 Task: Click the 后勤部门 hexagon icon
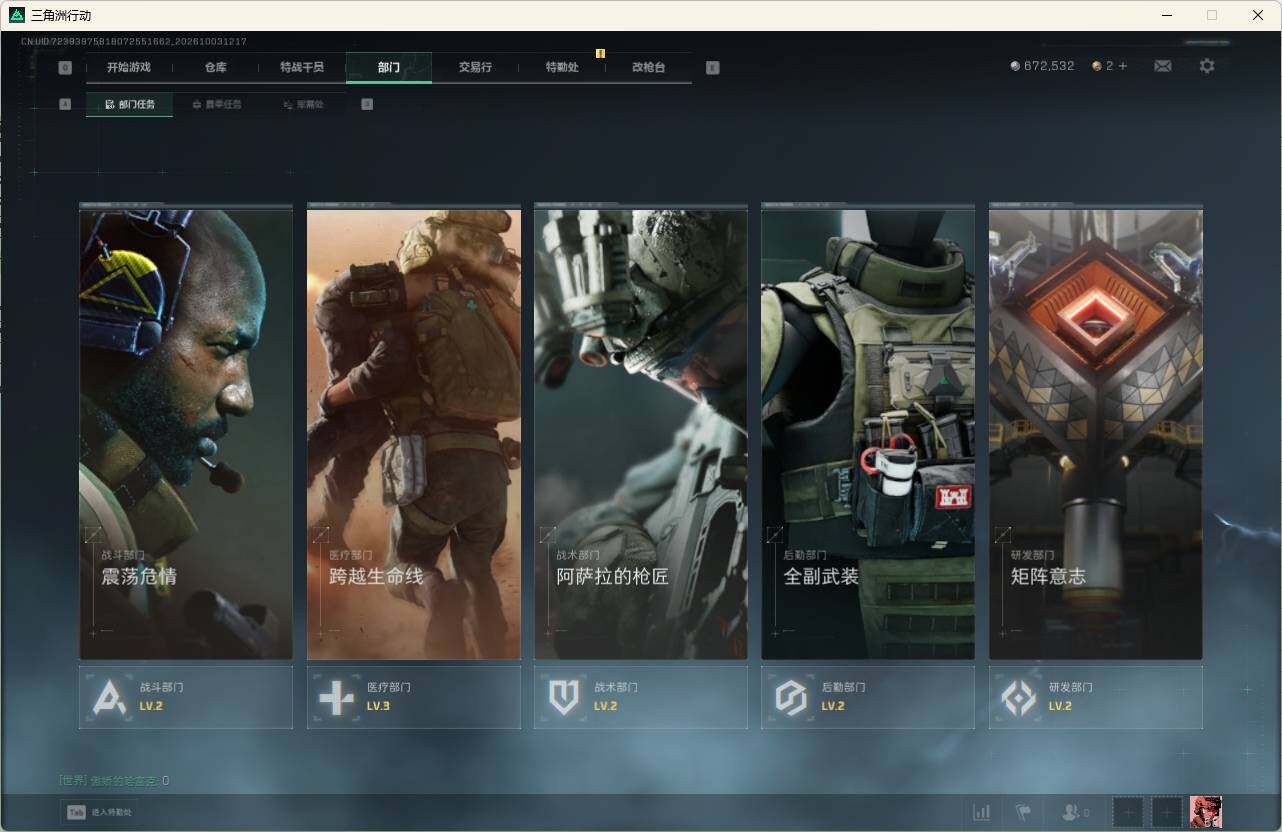791,697
